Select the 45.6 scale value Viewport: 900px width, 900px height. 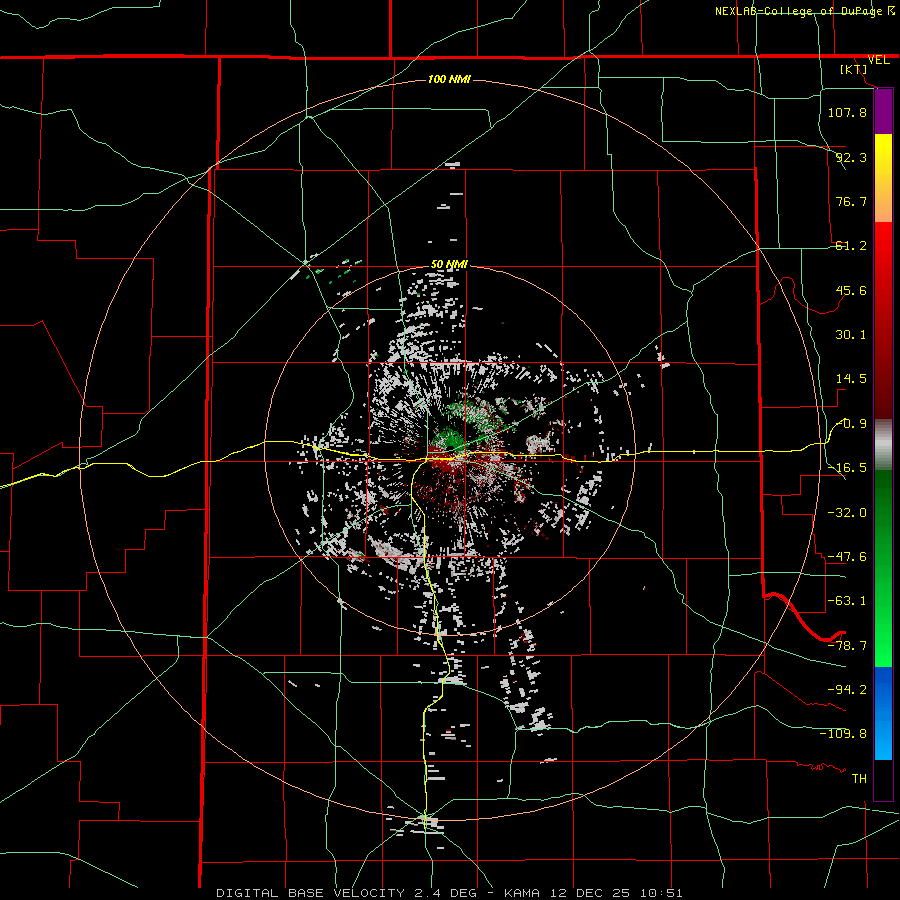pyautogui.click(x=851, y=290)
